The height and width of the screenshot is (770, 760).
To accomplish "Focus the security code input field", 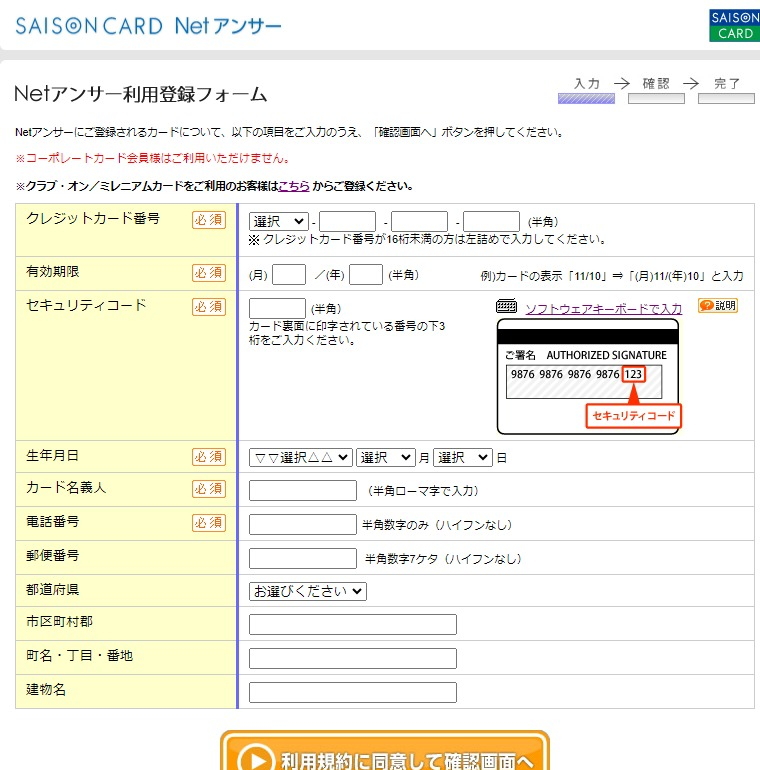I will 277,308.
